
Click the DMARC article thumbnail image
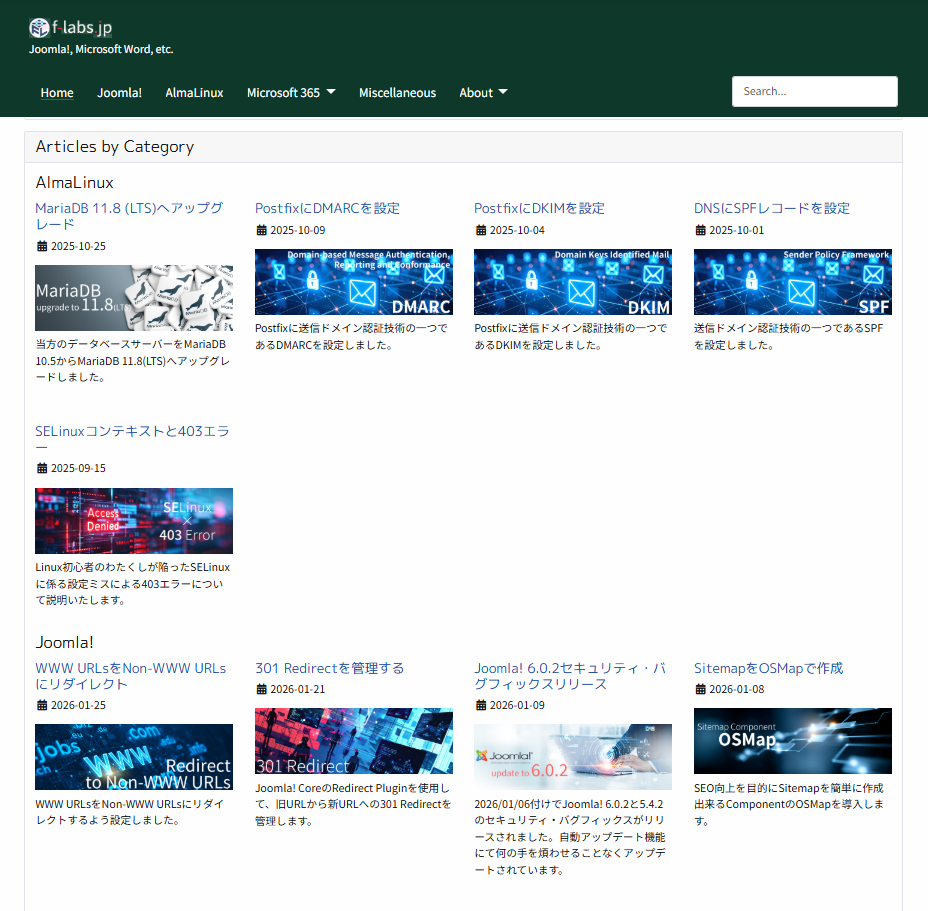pyautogui.click(x=353, y=281)
